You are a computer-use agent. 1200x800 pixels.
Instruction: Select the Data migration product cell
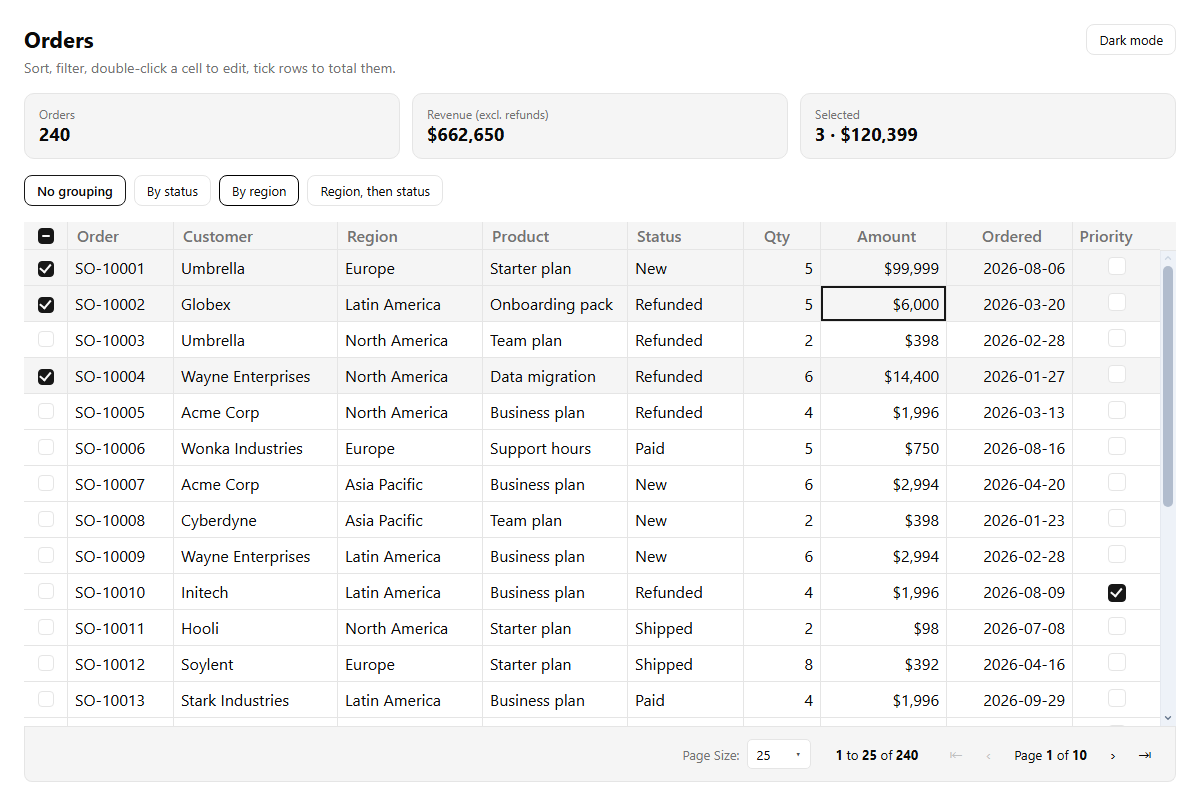[555, 376]
